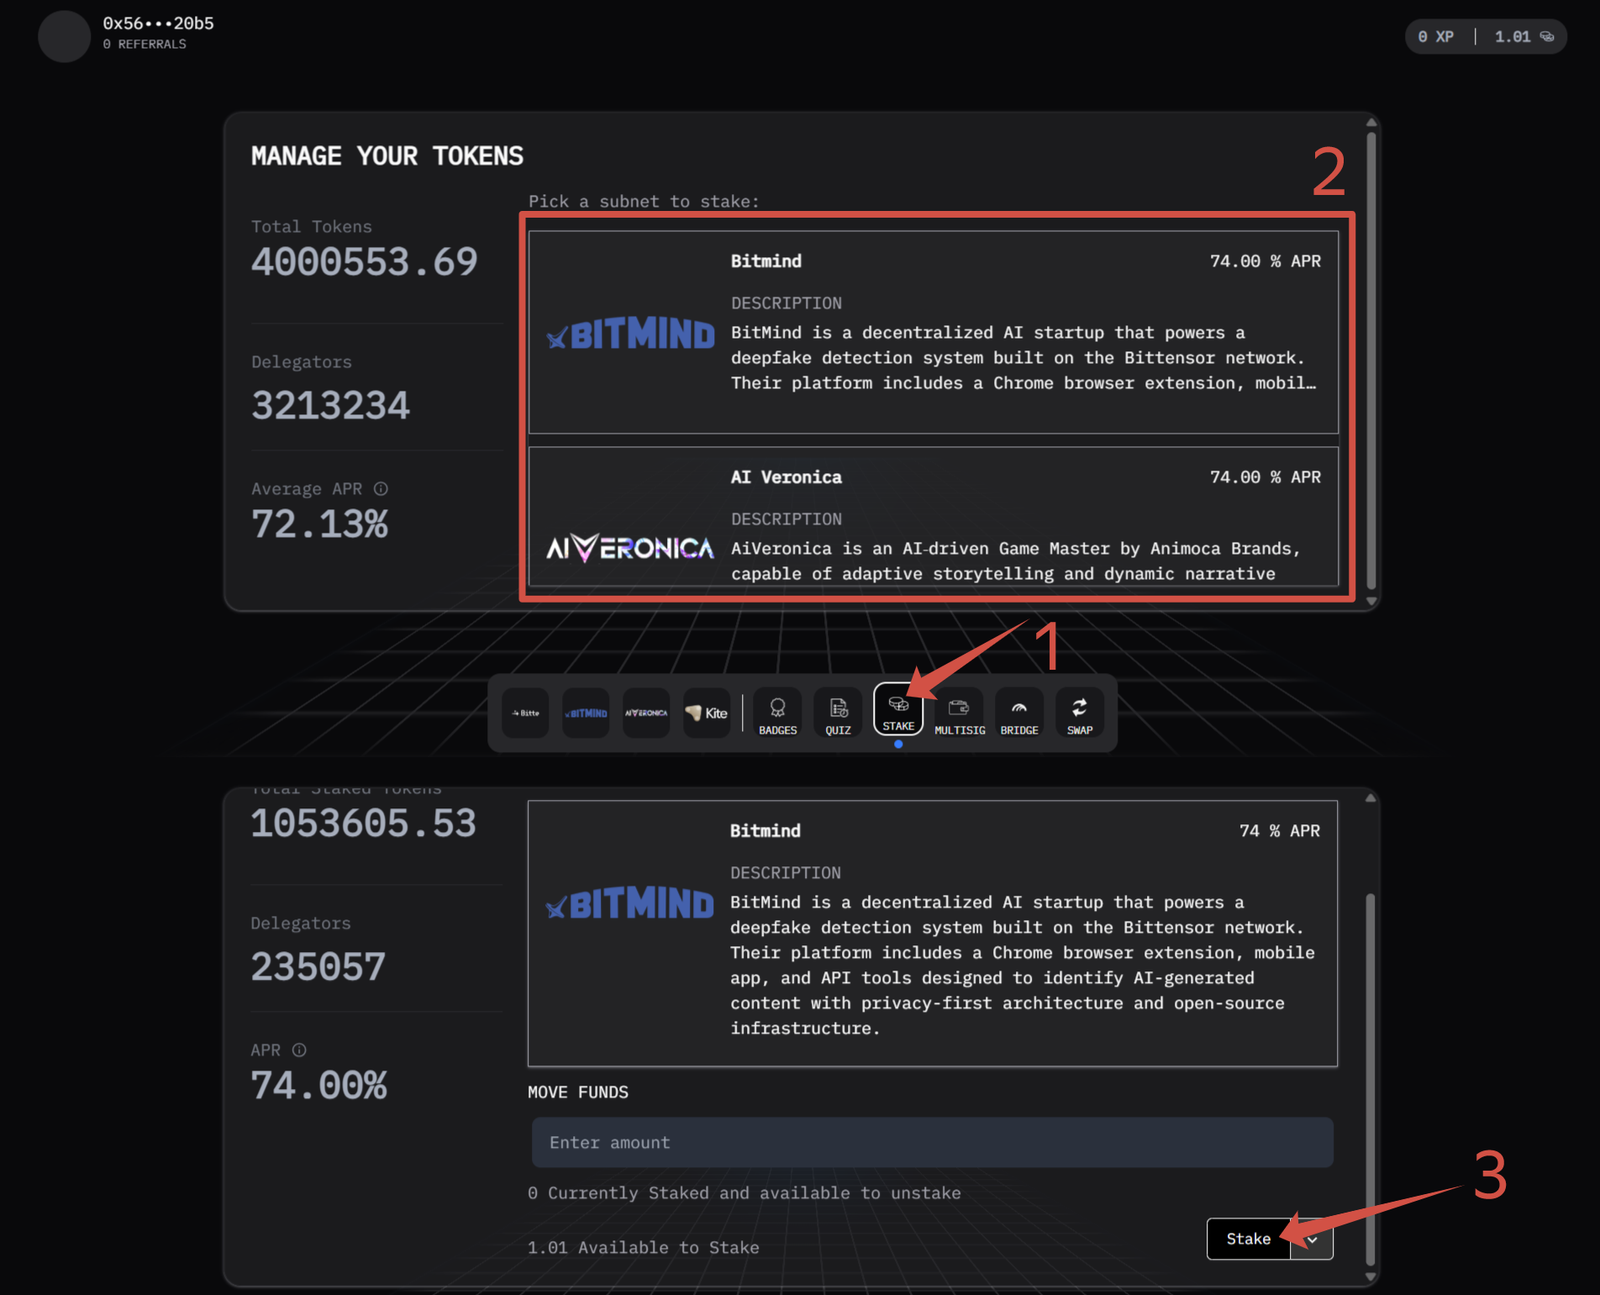Expand the Stake button dropdown arrow

(x=1312, y=1239)
